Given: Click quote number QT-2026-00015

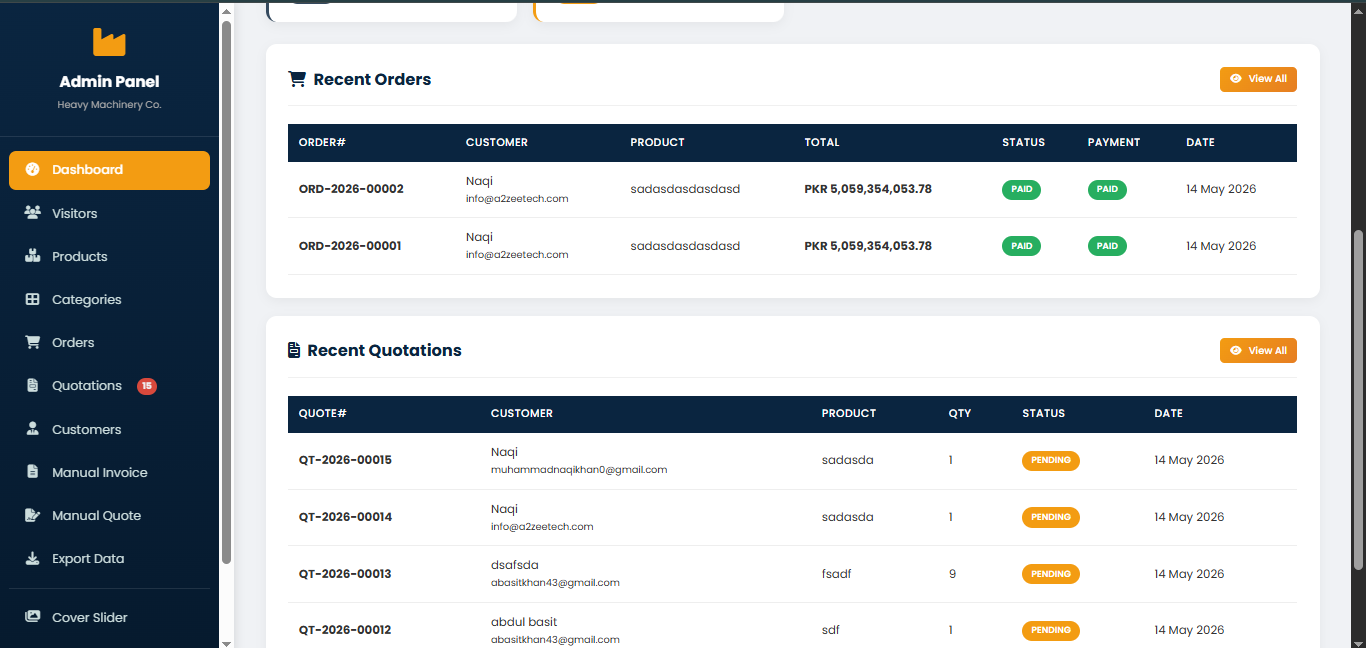Looking at the screenshot, I should (345, 461).
